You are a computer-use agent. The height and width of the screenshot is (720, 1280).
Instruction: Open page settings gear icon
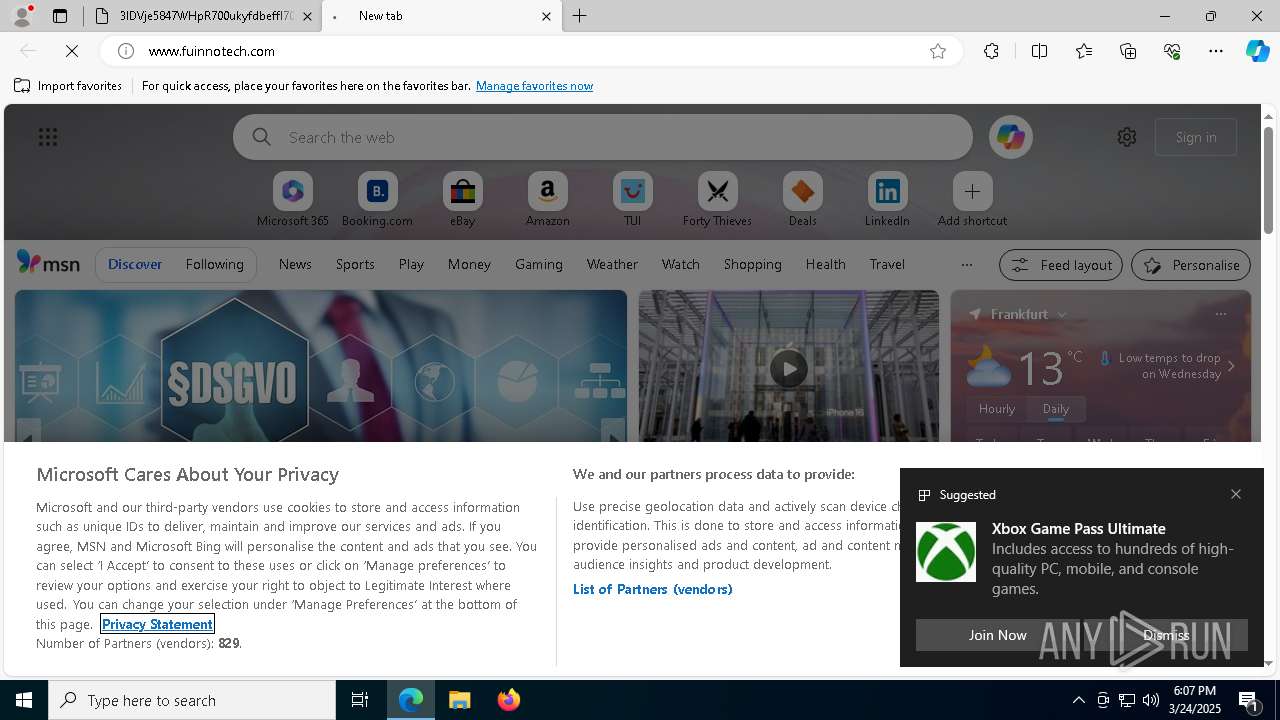[x=1126, y=137]
